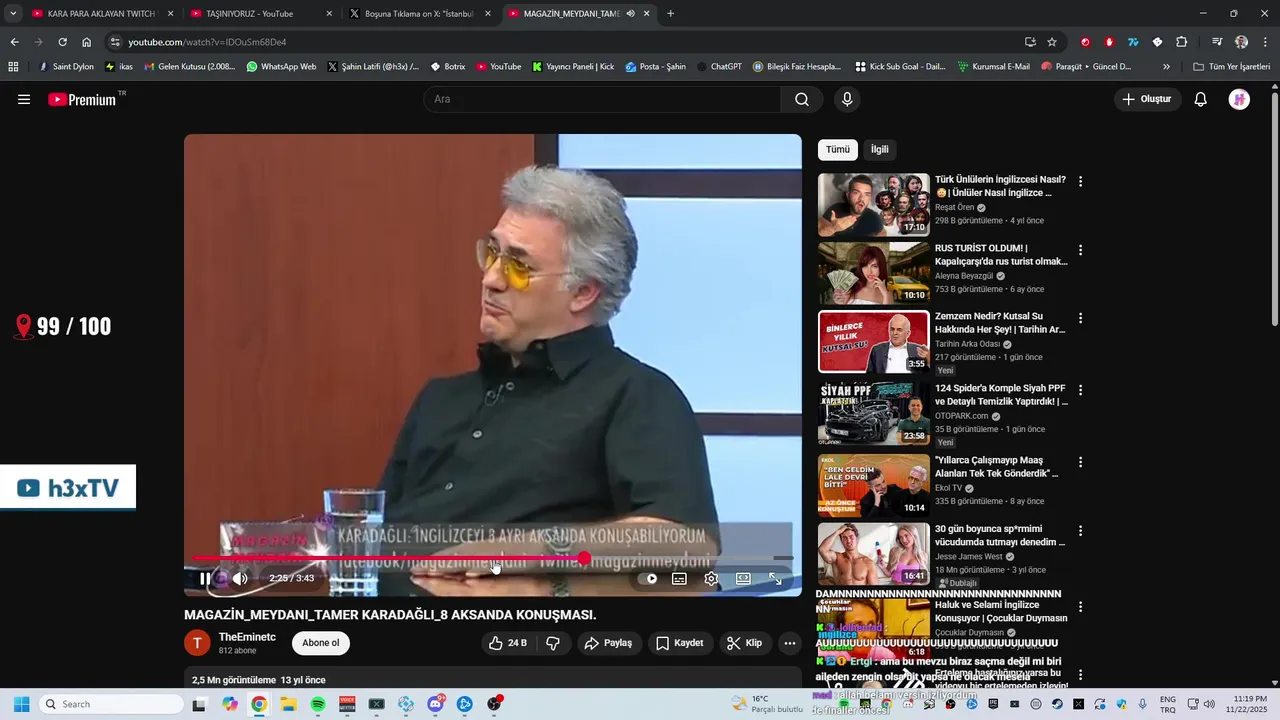Image resolution: width=1280 pixels, height=720 pixels.
Task: Open Windows Start menu
Action: point(21,704)
